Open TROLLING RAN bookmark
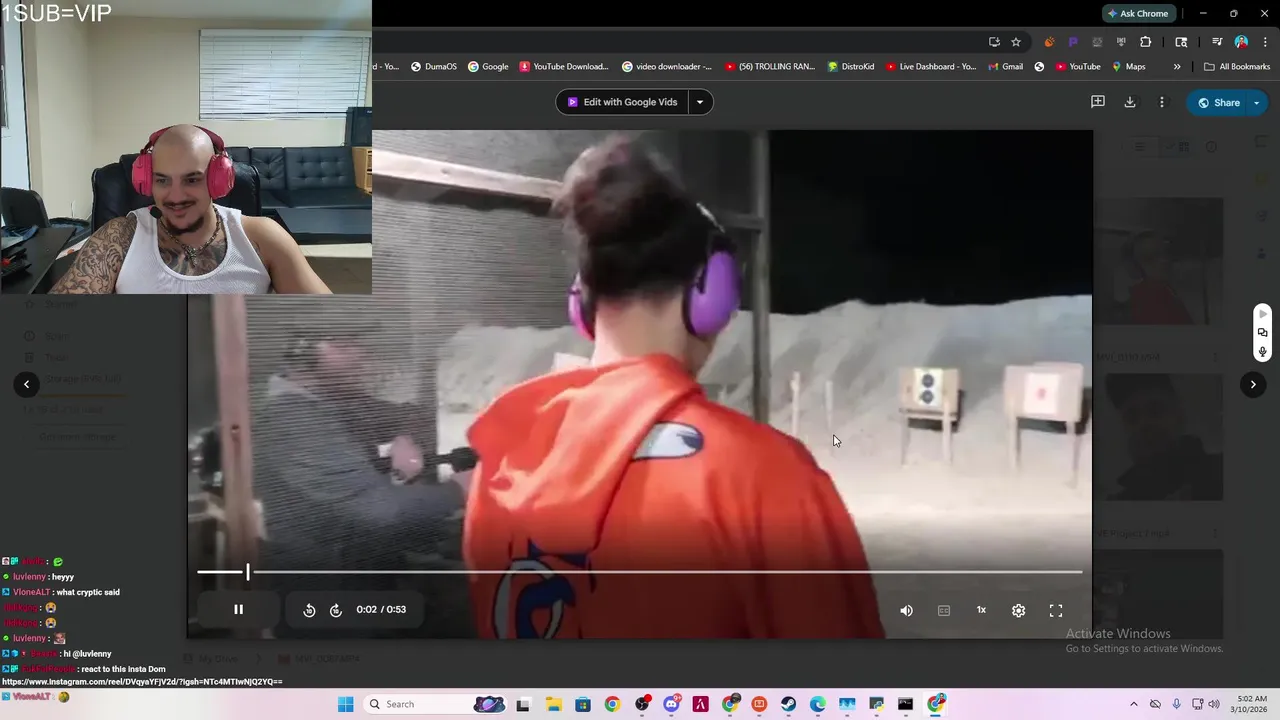This screenshot has height=720, width=1280. [770, 67]
